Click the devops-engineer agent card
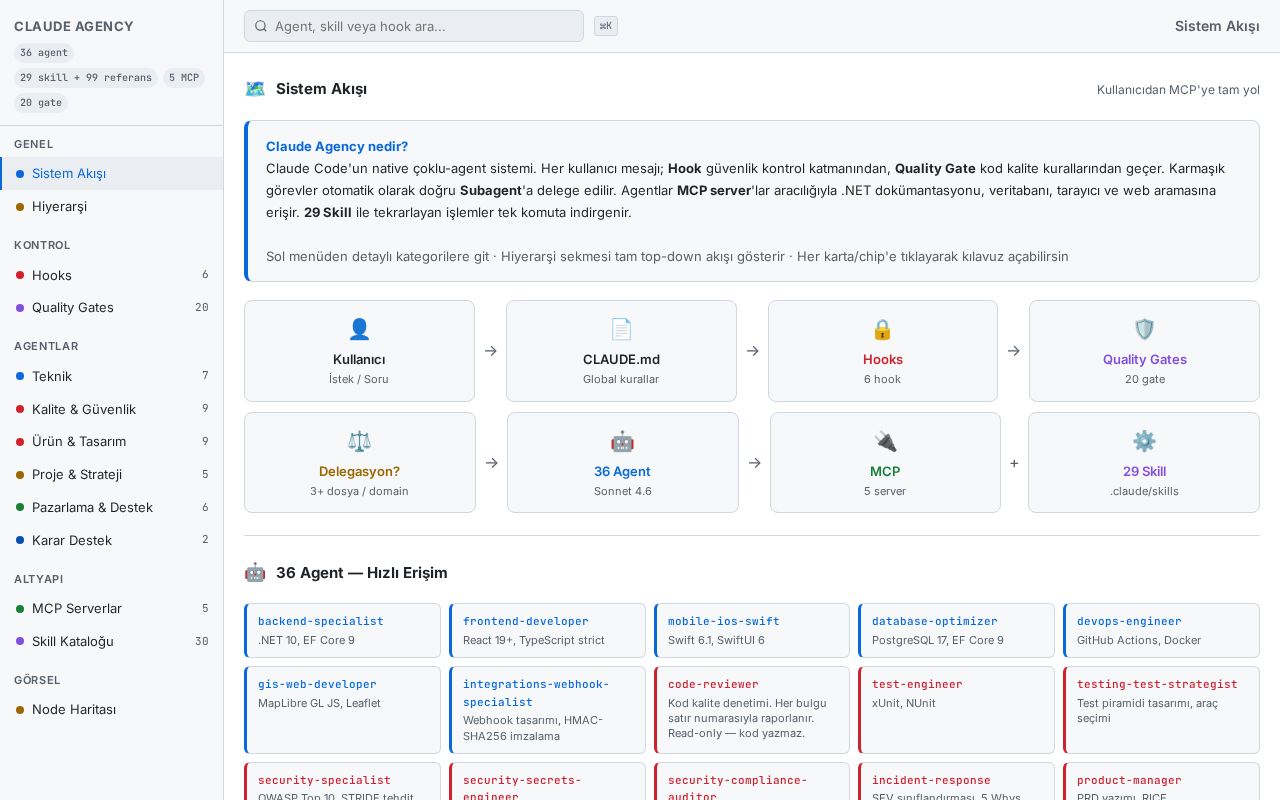The width and height of the screenshot is (1280, 800). pyautogui.click(x=1161, y=630)
